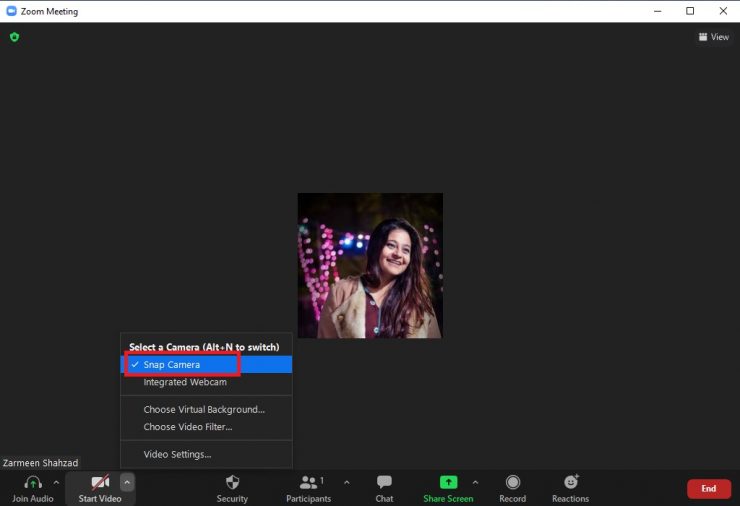
Task: Click the participant profile picture
Action: (370, 266)
